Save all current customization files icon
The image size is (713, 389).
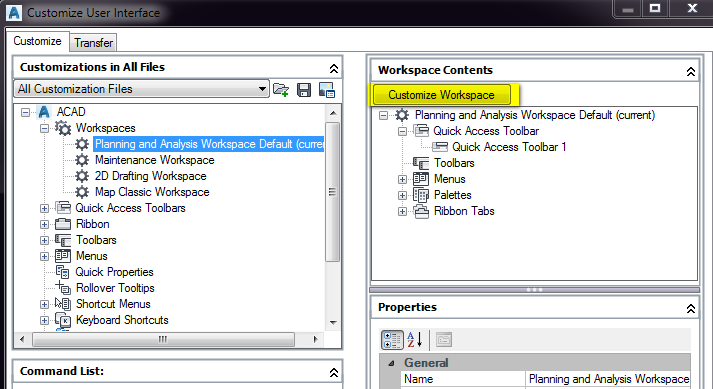304,90
